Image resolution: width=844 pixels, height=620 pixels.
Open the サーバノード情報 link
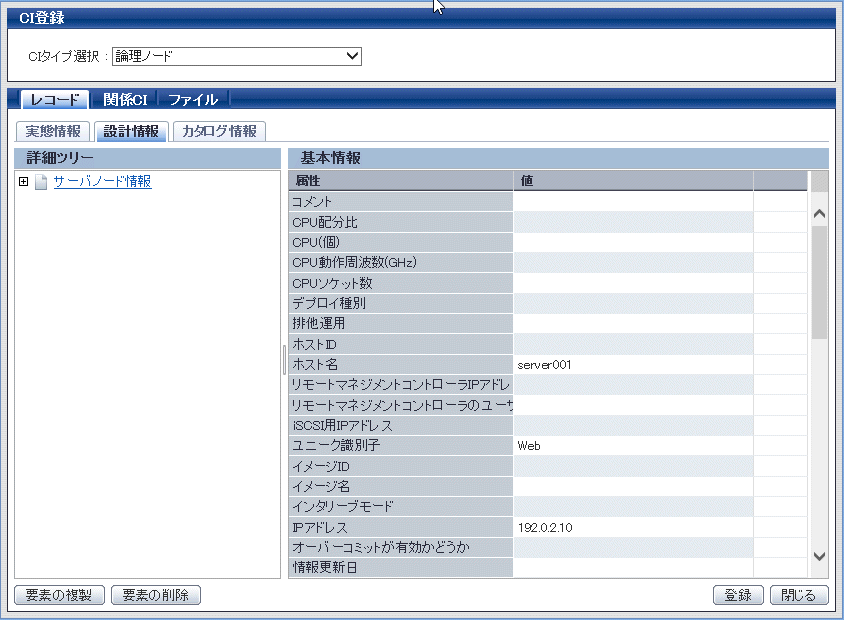coord(102,182)
